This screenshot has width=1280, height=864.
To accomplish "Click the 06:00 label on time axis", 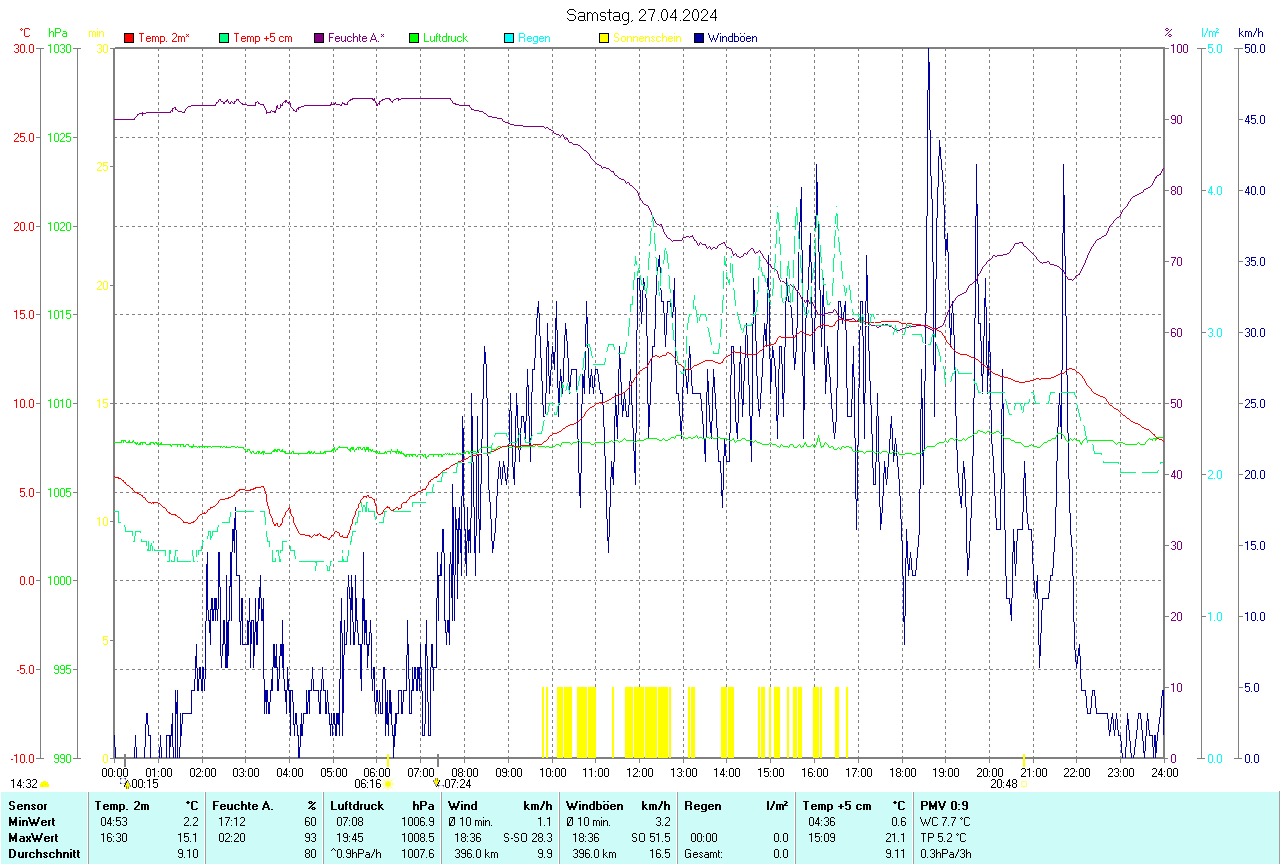I will (377, 772).
